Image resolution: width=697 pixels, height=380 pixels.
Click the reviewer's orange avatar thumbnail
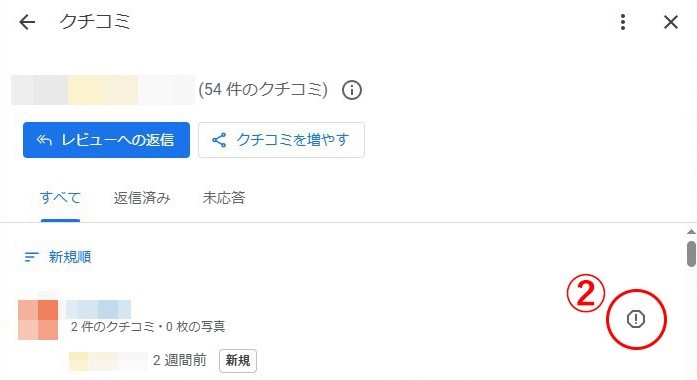(38, 320)
